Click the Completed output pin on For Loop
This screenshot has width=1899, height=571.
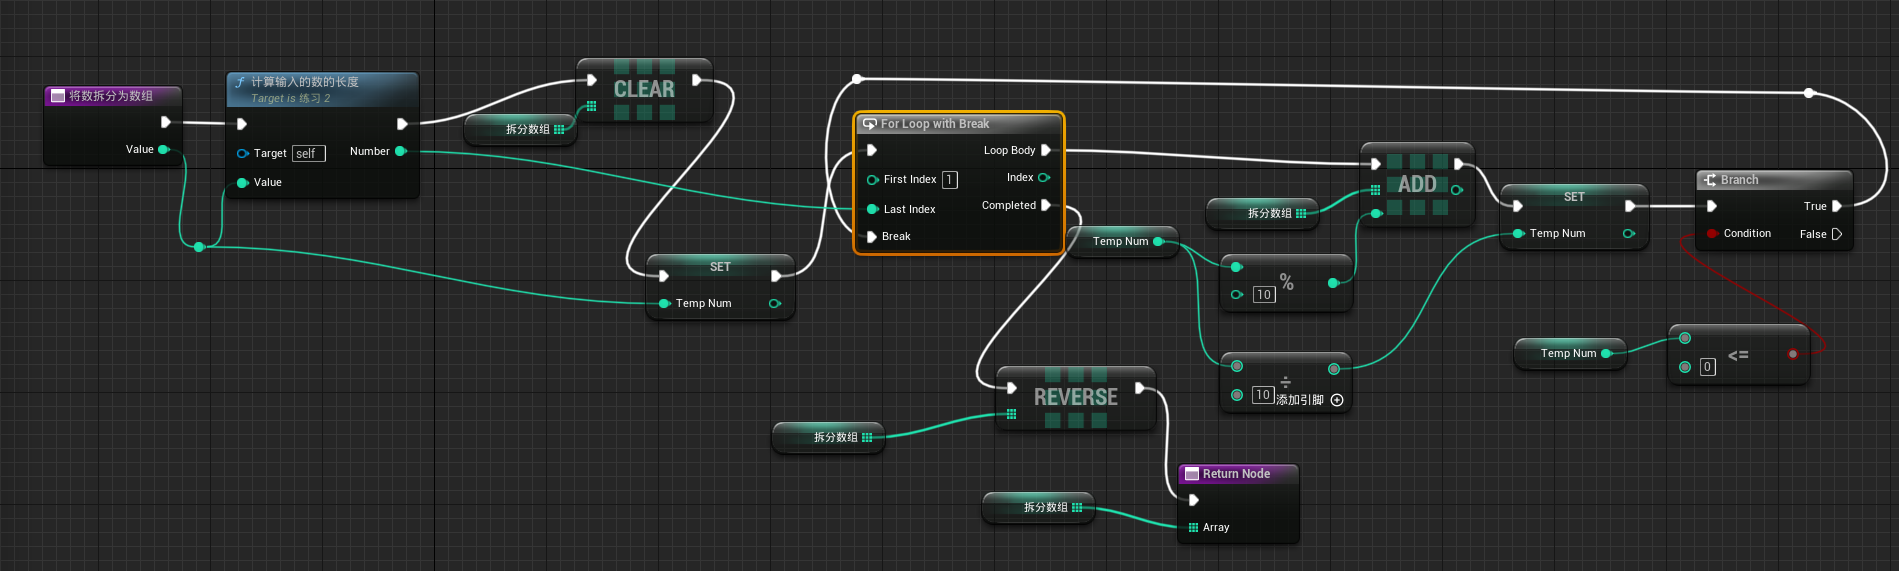(x=1046, y=205)
